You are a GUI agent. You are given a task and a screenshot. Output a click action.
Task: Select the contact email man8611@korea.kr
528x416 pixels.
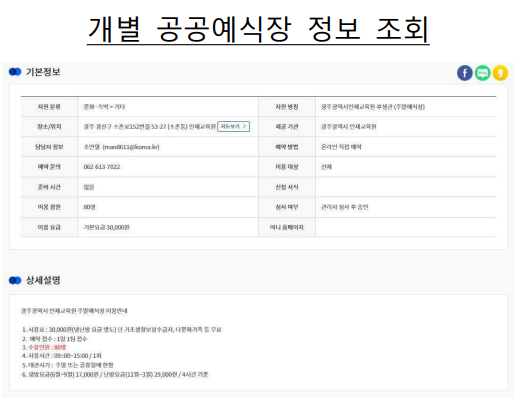tap(131, 147)
